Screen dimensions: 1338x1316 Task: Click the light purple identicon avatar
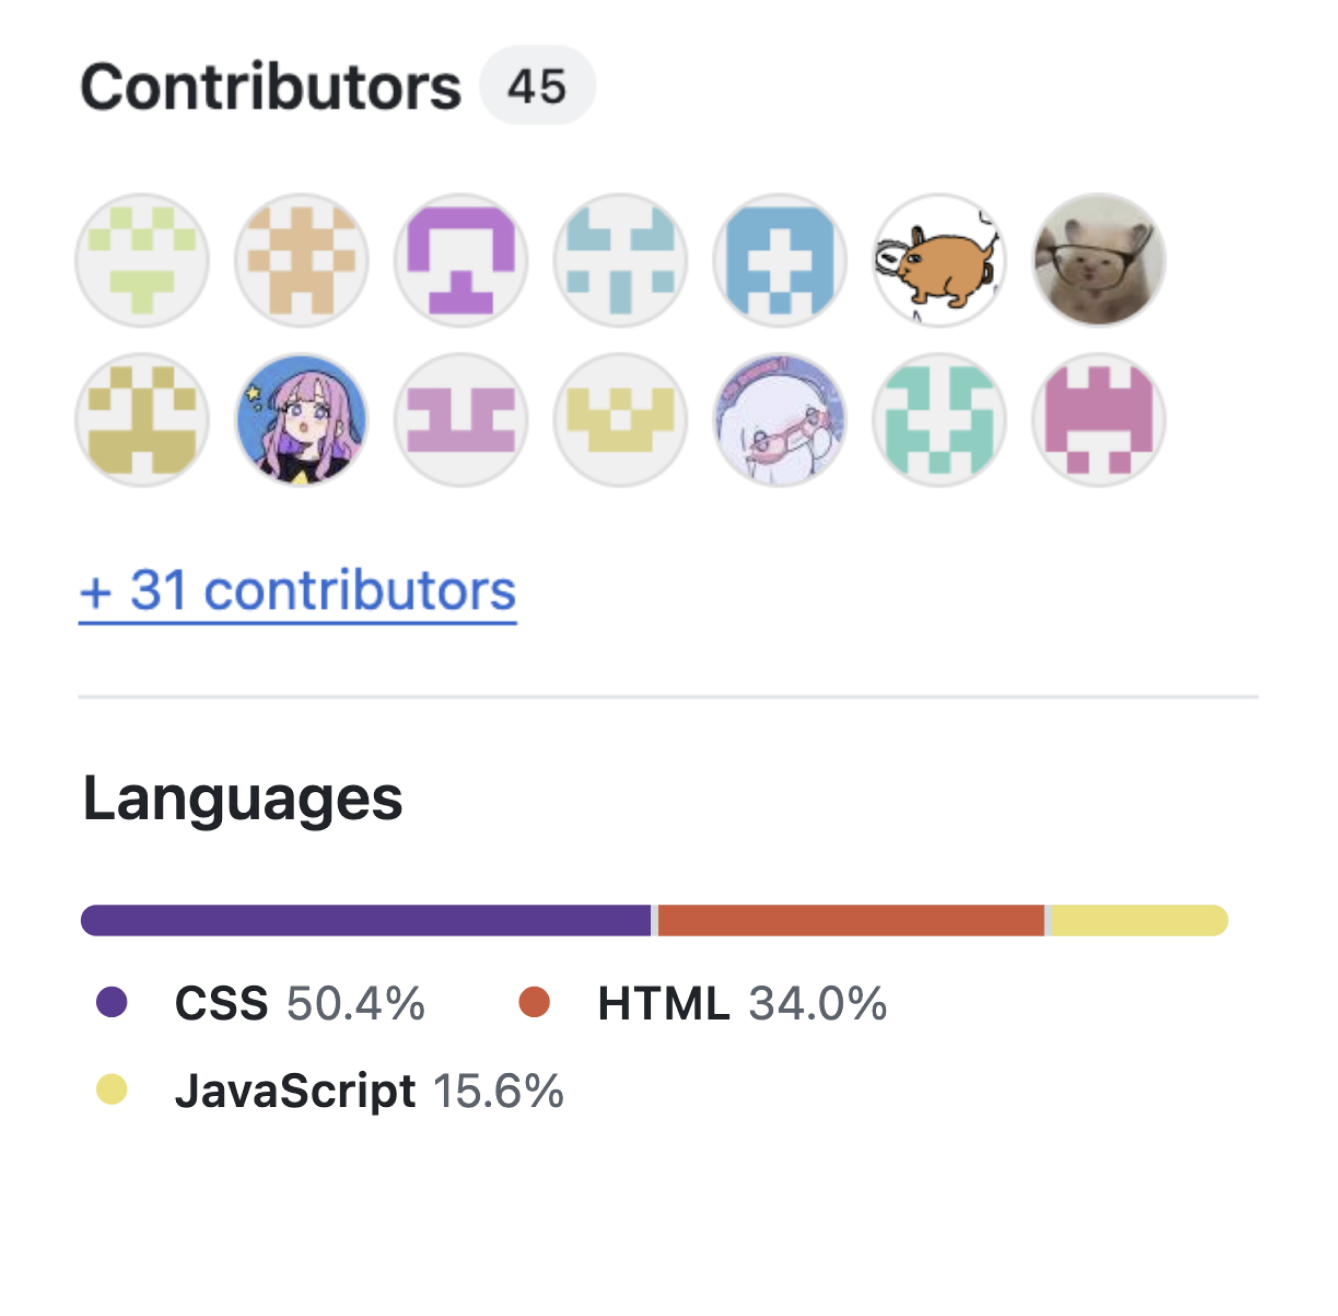point(461,420)
